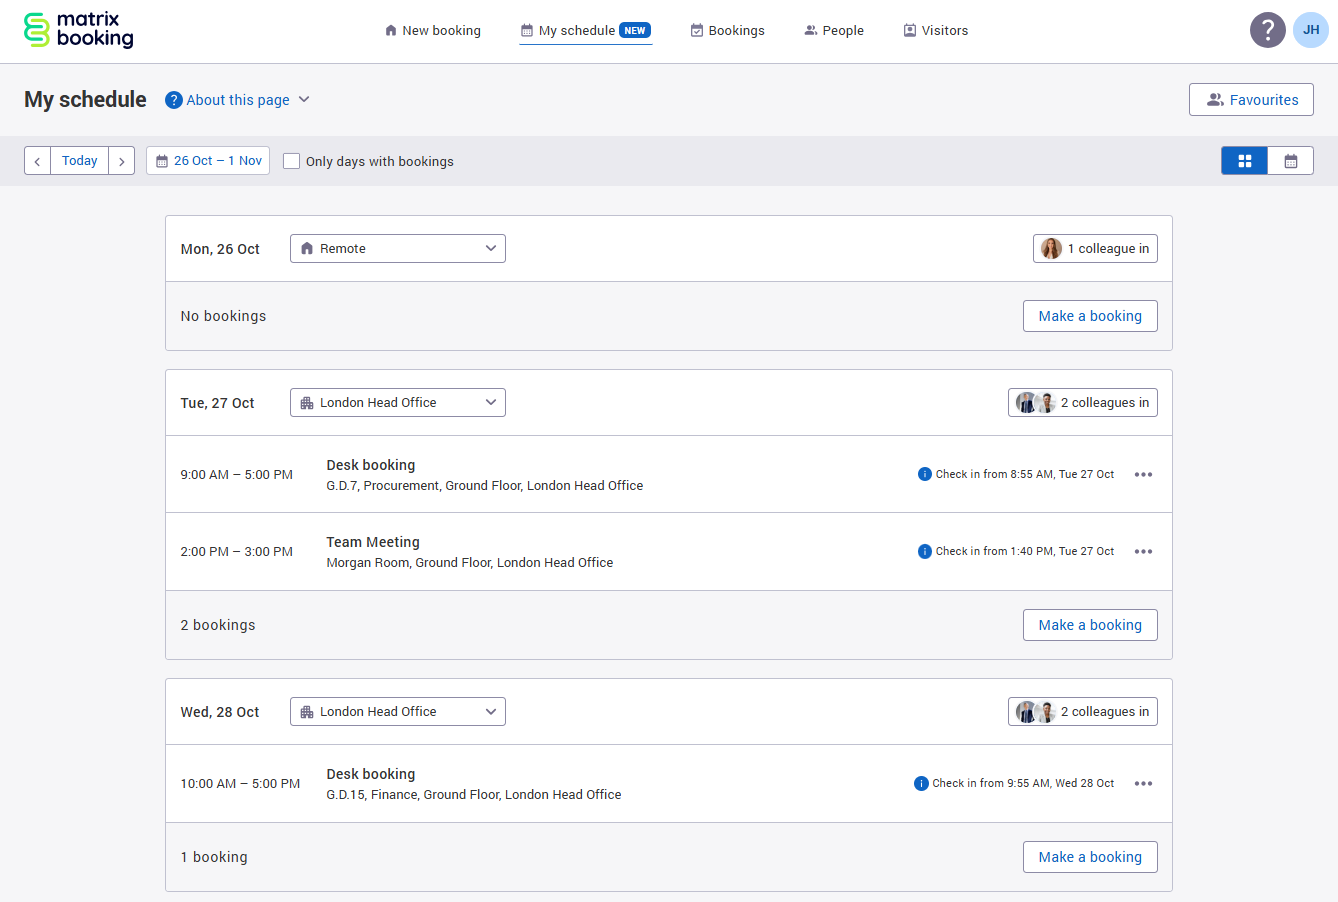Screen dimensions: 1338x902
Task: Tick Only days with bookings checkbox
Action: (x=292, y=161)
